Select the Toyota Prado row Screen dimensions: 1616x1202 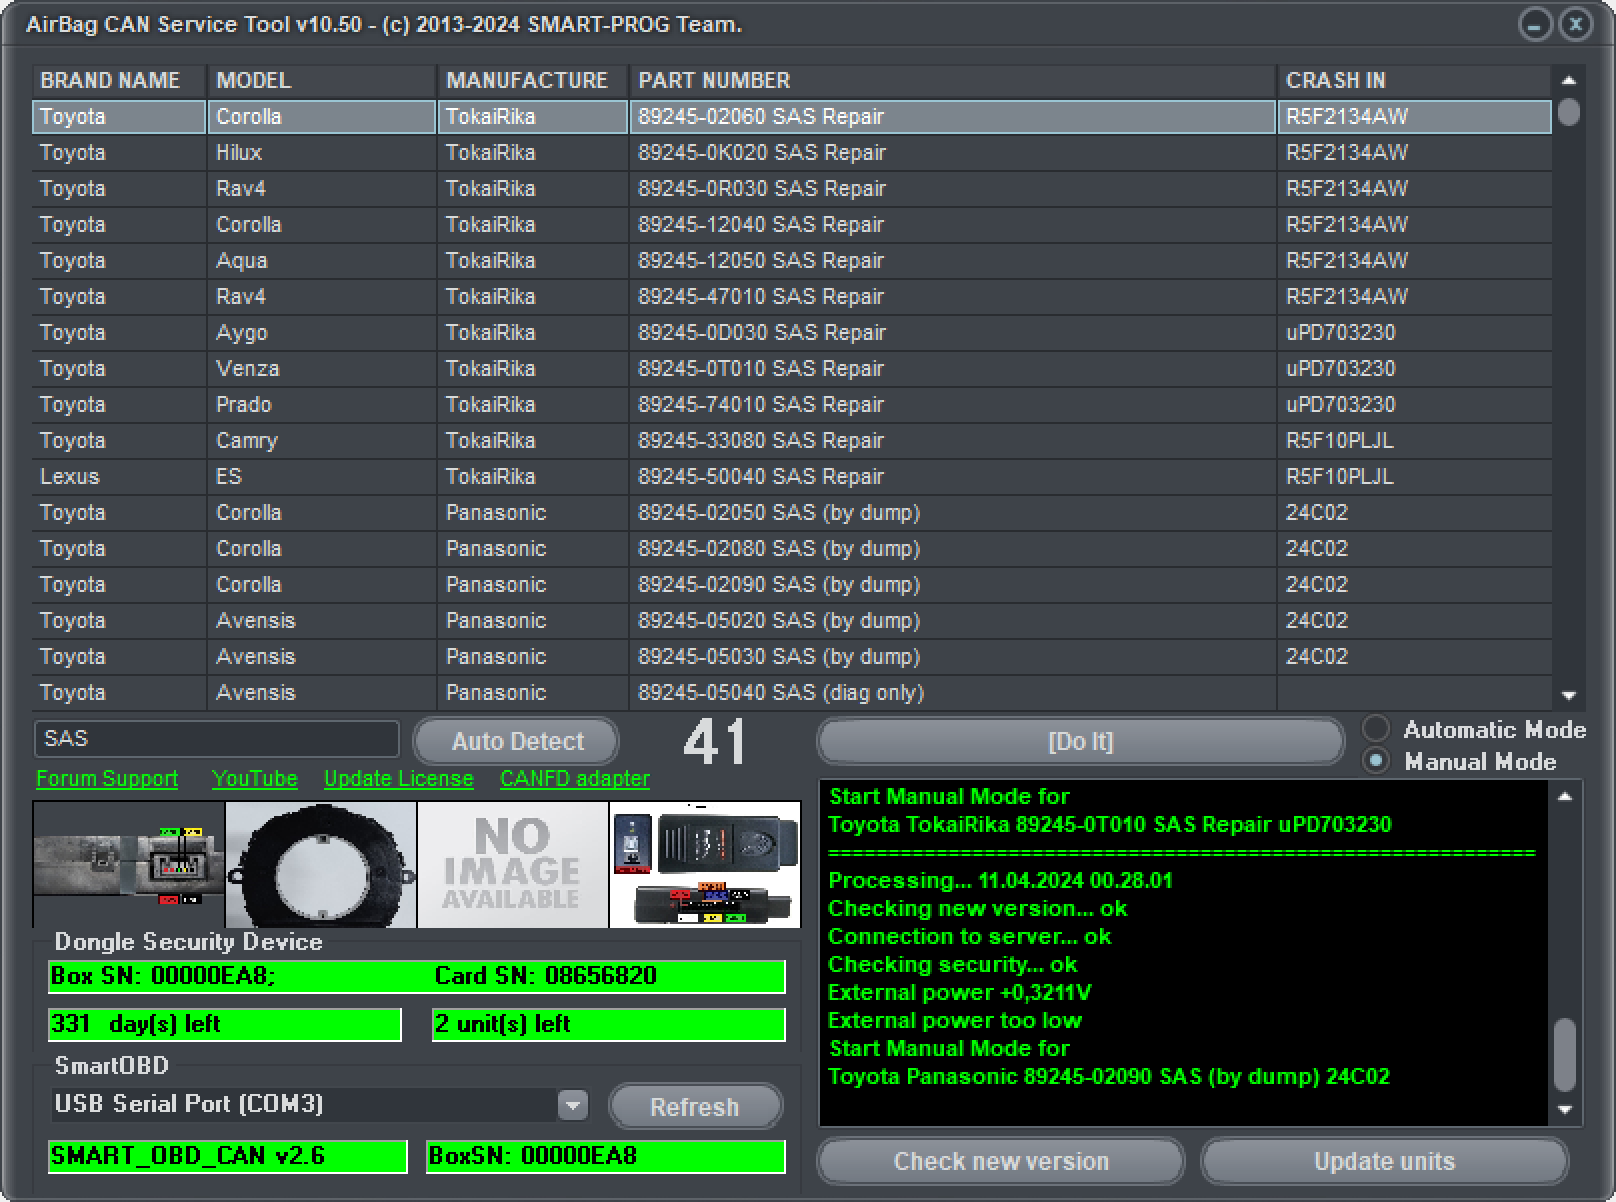792,404
